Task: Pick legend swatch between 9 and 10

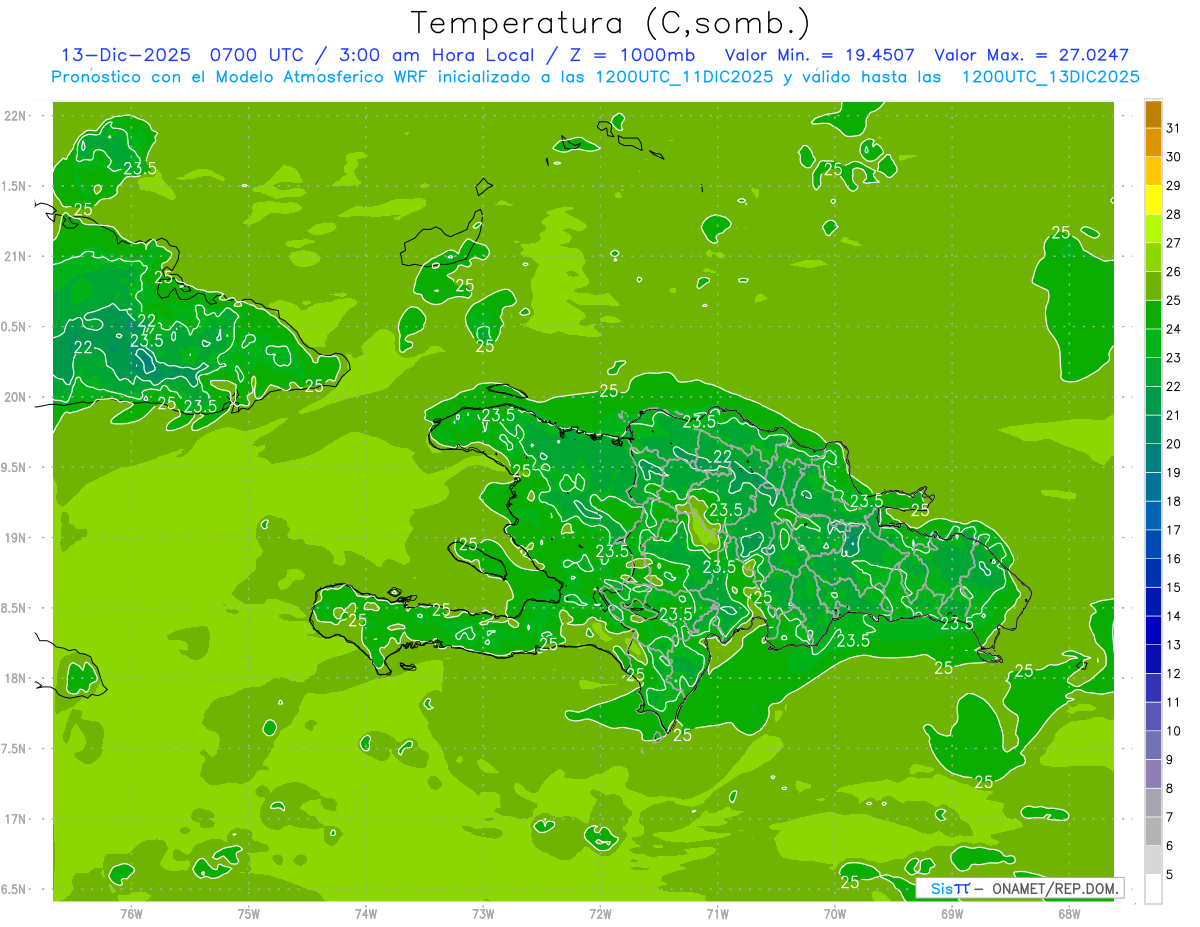Action: 1153,745
